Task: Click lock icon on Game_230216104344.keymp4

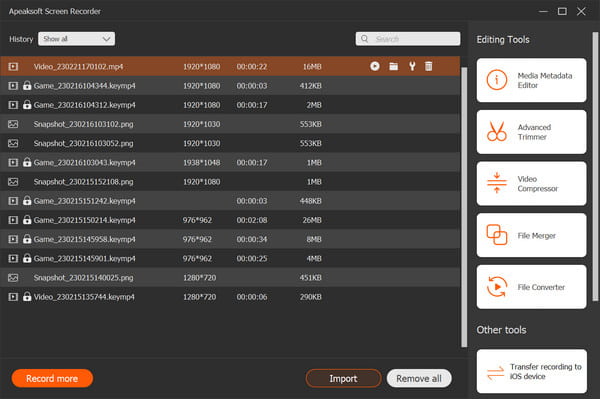Action: click(x=27, y=85)
